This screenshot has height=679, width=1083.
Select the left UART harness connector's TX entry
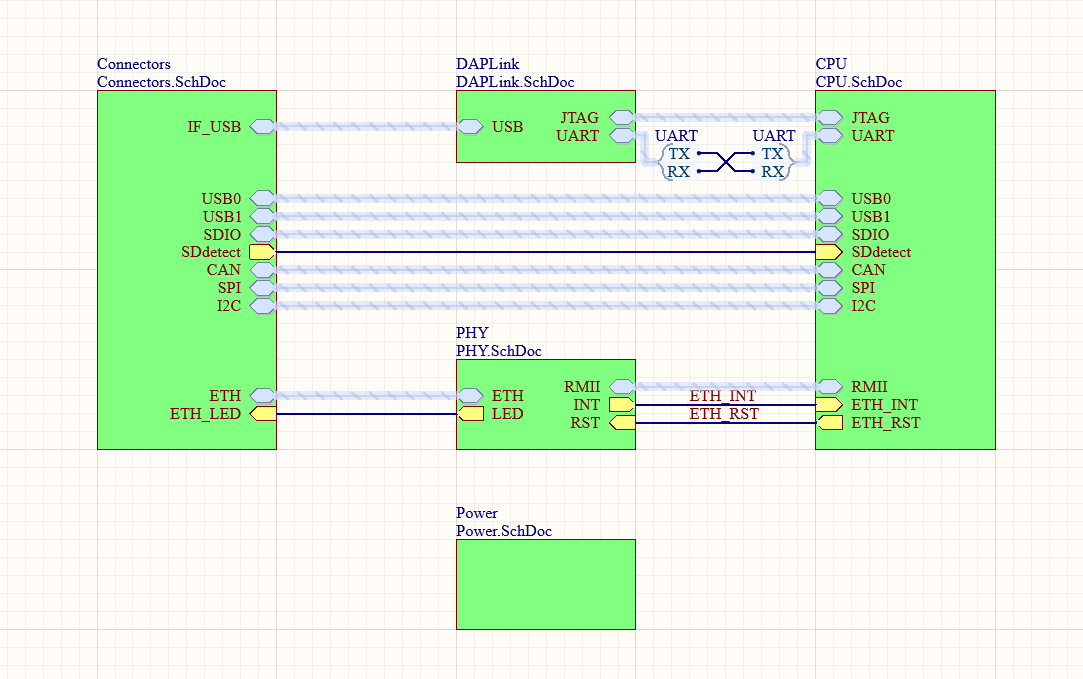[679, 154]
